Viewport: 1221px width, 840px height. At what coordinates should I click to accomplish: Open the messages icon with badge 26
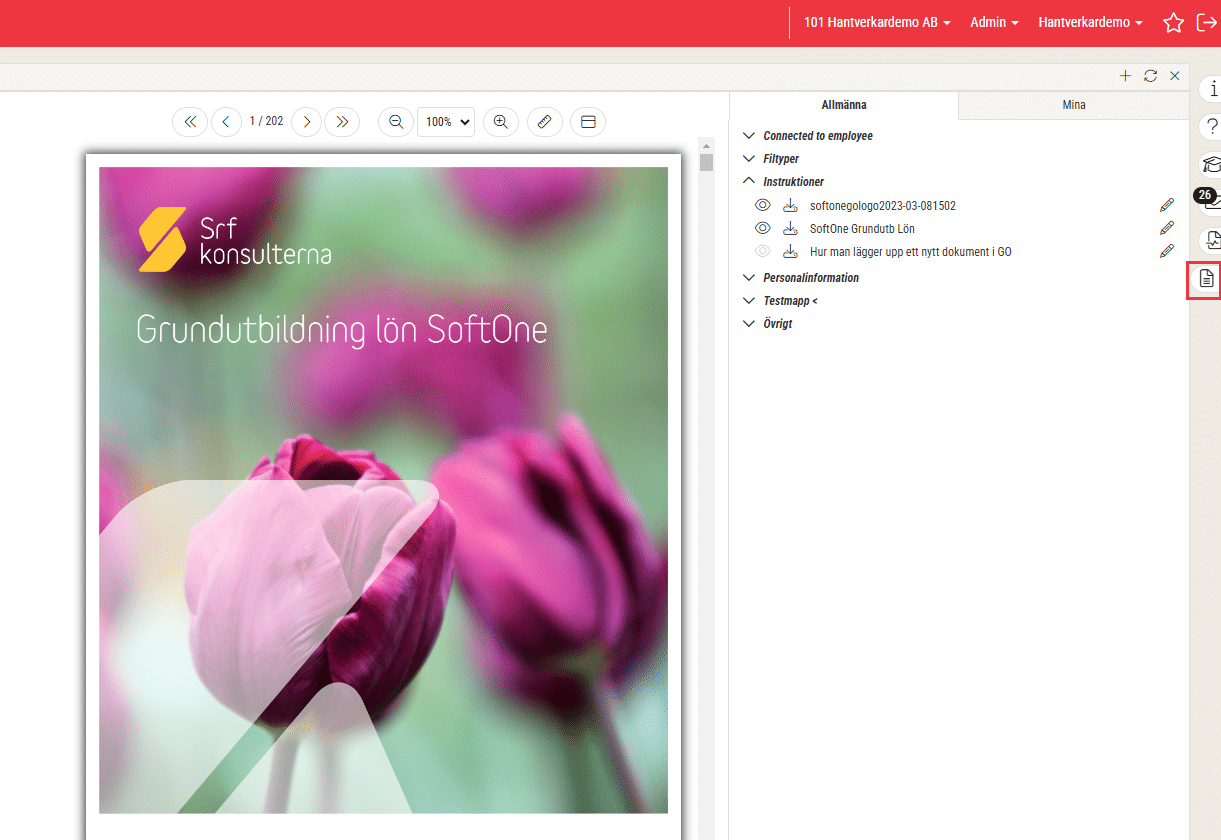1208,201
